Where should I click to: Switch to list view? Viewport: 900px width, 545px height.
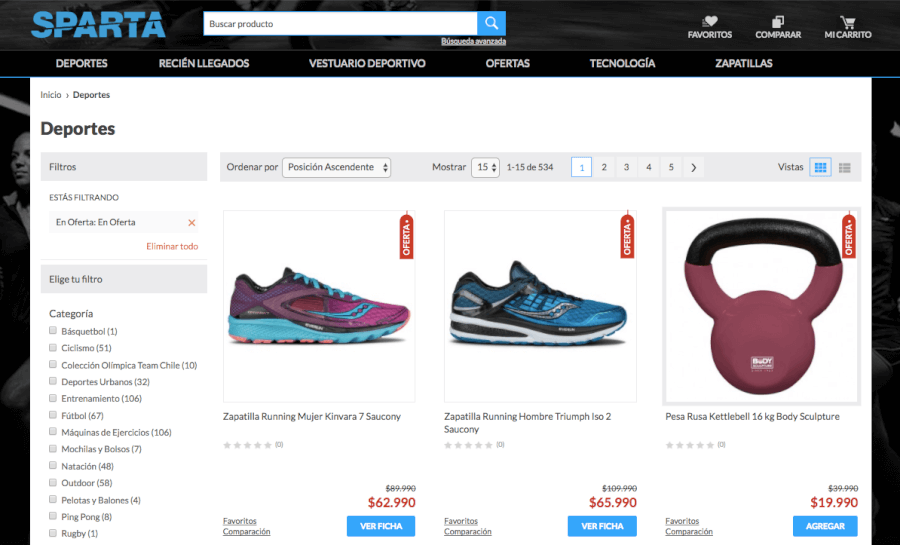click(844, 168)
